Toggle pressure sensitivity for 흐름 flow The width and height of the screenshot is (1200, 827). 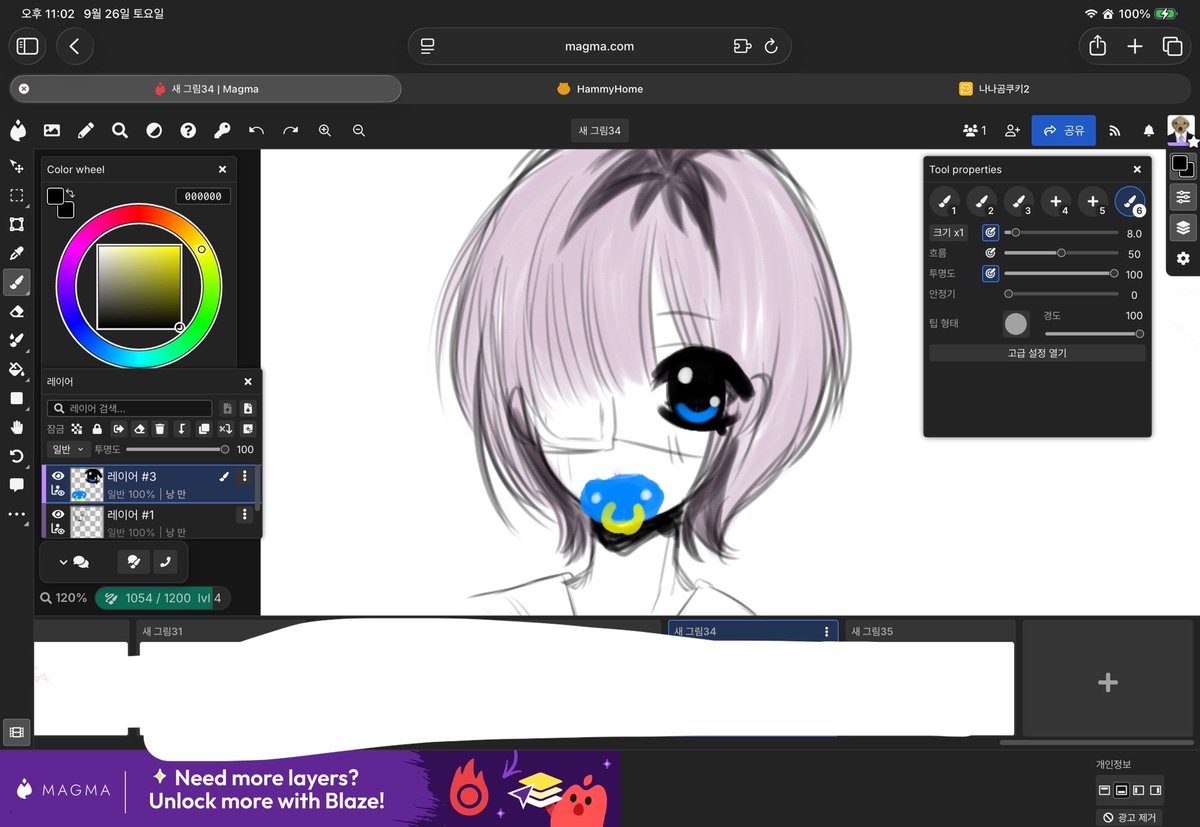(x=990, y=254)
